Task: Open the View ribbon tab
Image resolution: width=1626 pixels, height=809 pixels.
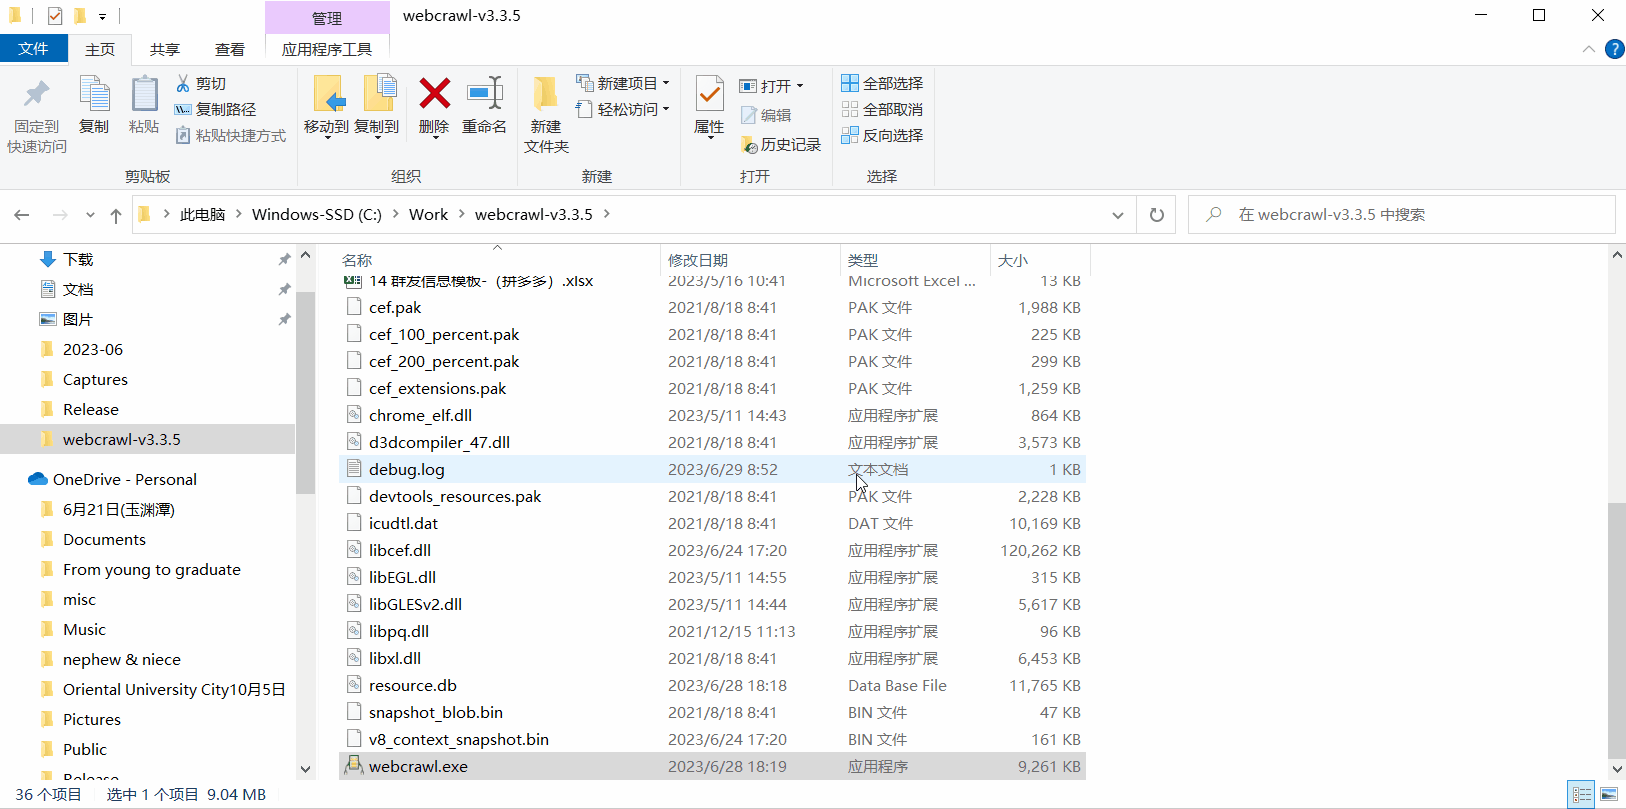Action: 229,49
